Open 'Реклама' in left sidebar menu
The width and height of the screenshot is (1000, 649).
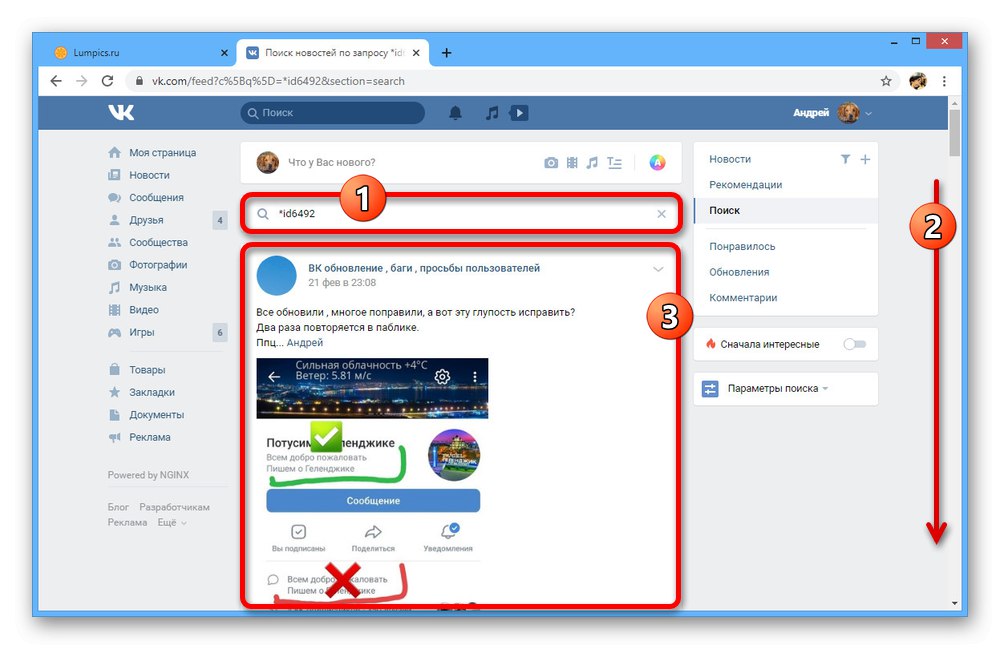point(150,437)
